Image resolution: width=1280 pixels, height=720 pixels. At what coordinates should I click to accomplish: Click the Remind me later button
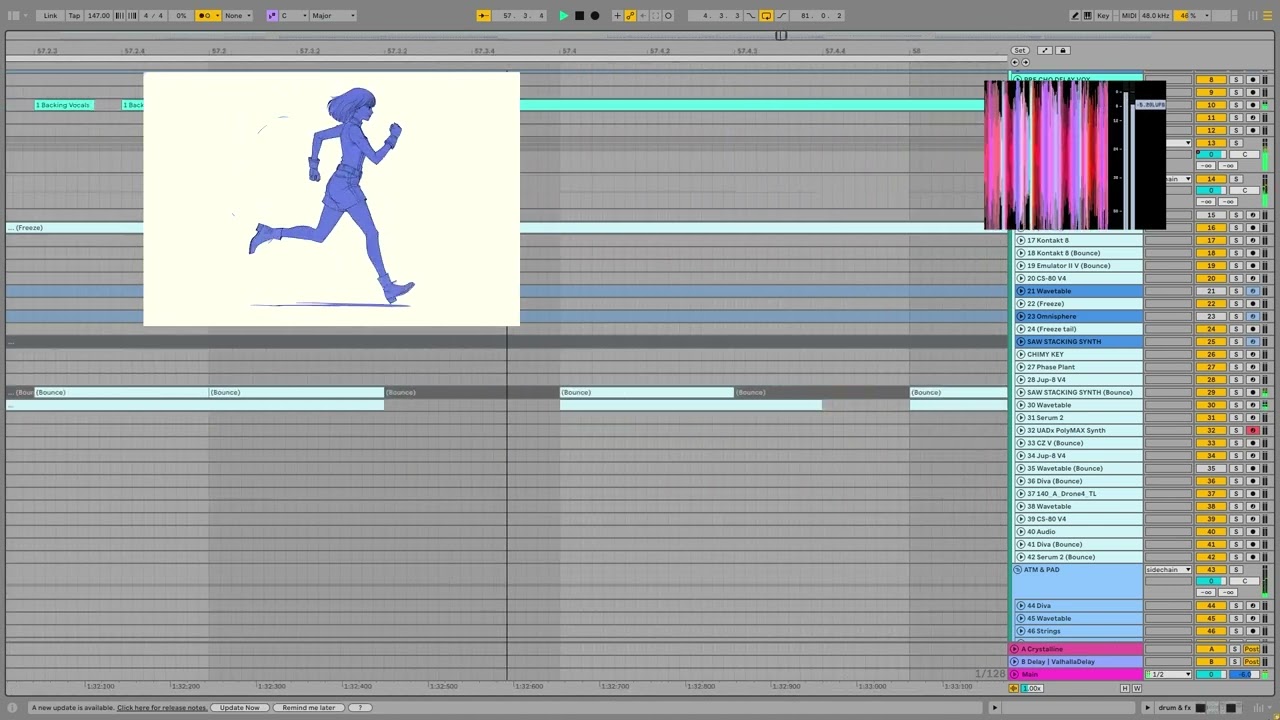(309, 708)
